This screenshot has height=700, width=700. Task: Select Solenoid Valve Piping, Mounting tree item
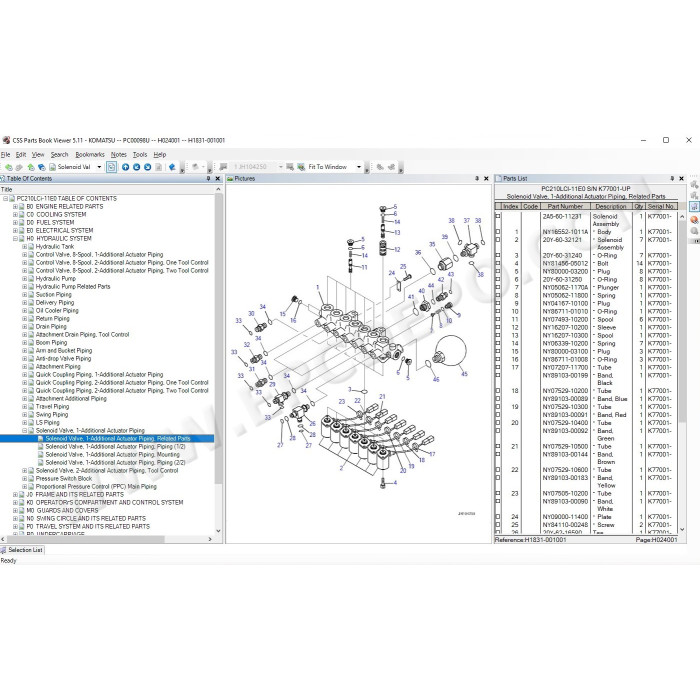point(112,454)
